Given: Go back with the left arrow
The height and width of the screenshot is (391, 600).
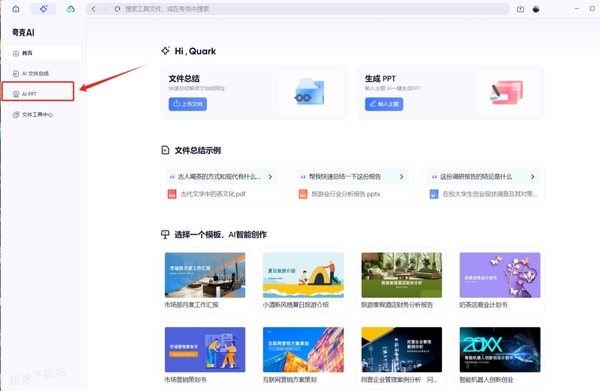Looking at the screenshot, I should 93,9.
